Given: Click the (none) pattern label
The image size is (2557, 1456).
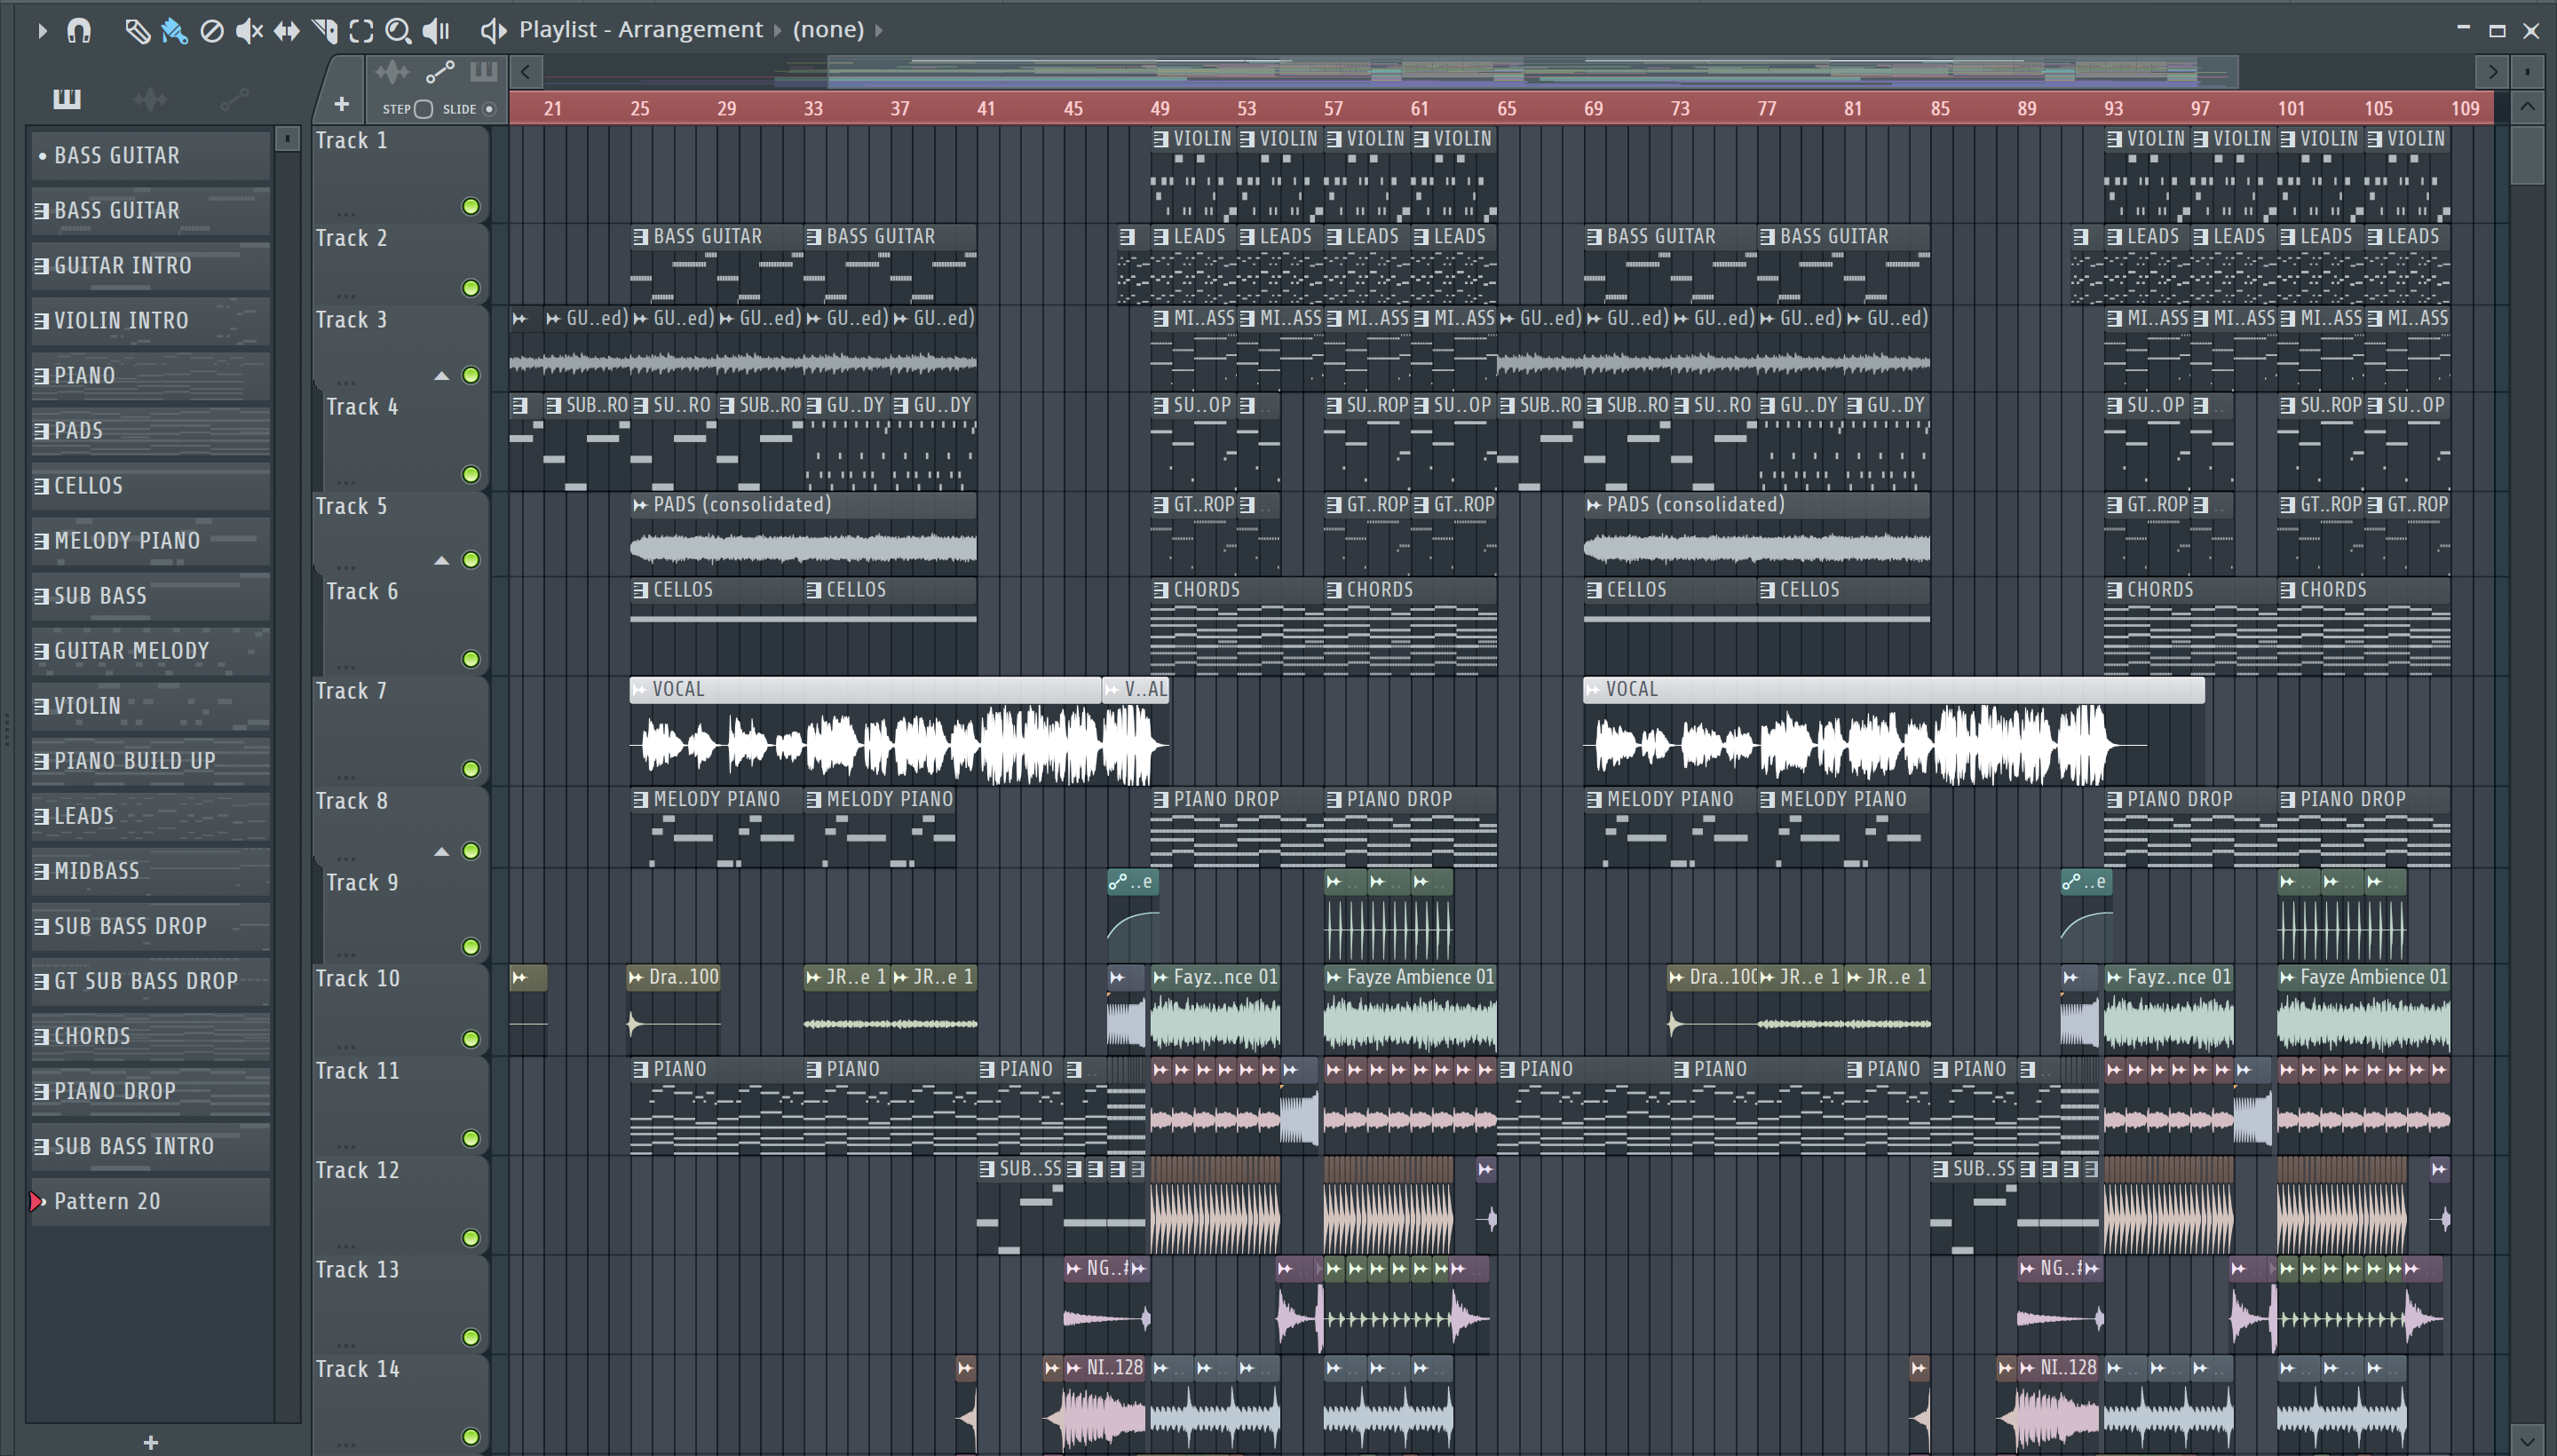Looking at the screenshot, I should point(828,30).
